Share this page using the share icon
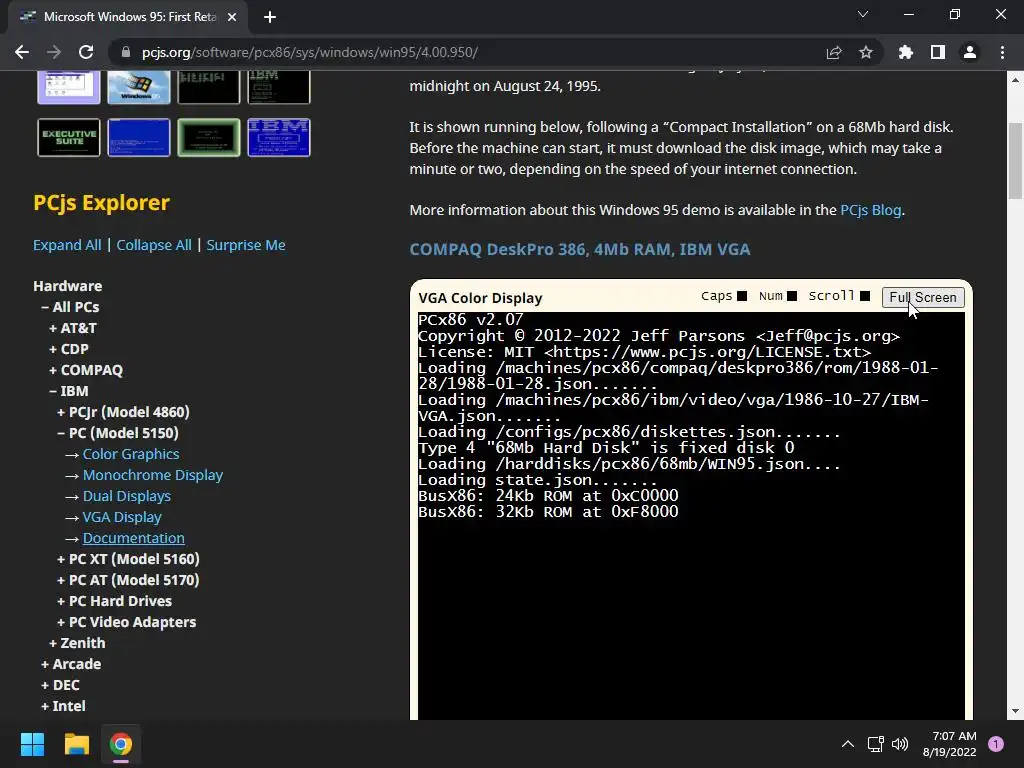This screenshot has height=768, width=1024. coord(834,52)
